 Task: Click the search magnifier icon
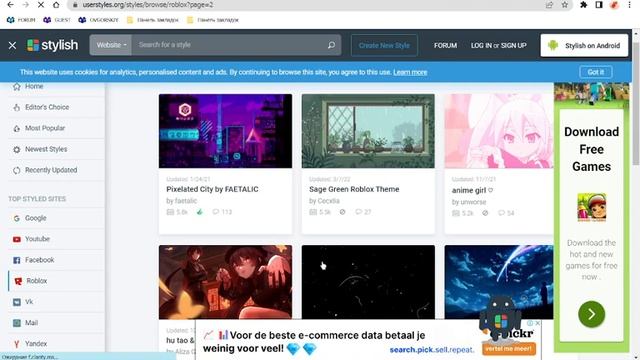point(331,45)
